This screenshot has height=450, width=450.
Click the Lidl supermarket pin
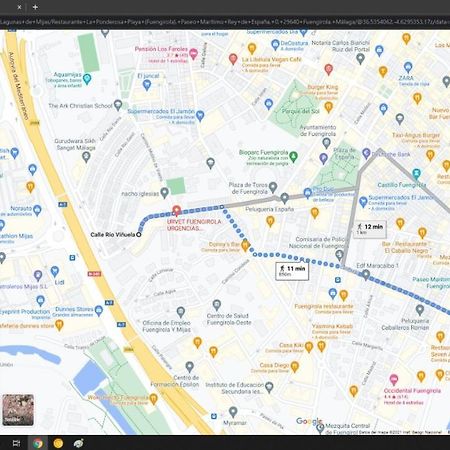click(x=55, y=272)
